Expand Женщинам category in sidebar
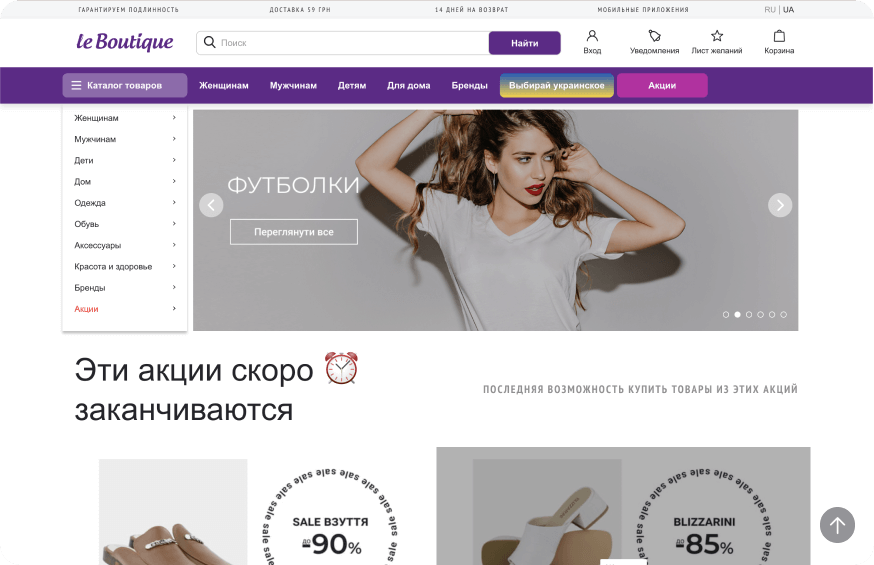The width and height of the screenshot is (874, 565). coord(125,118)
